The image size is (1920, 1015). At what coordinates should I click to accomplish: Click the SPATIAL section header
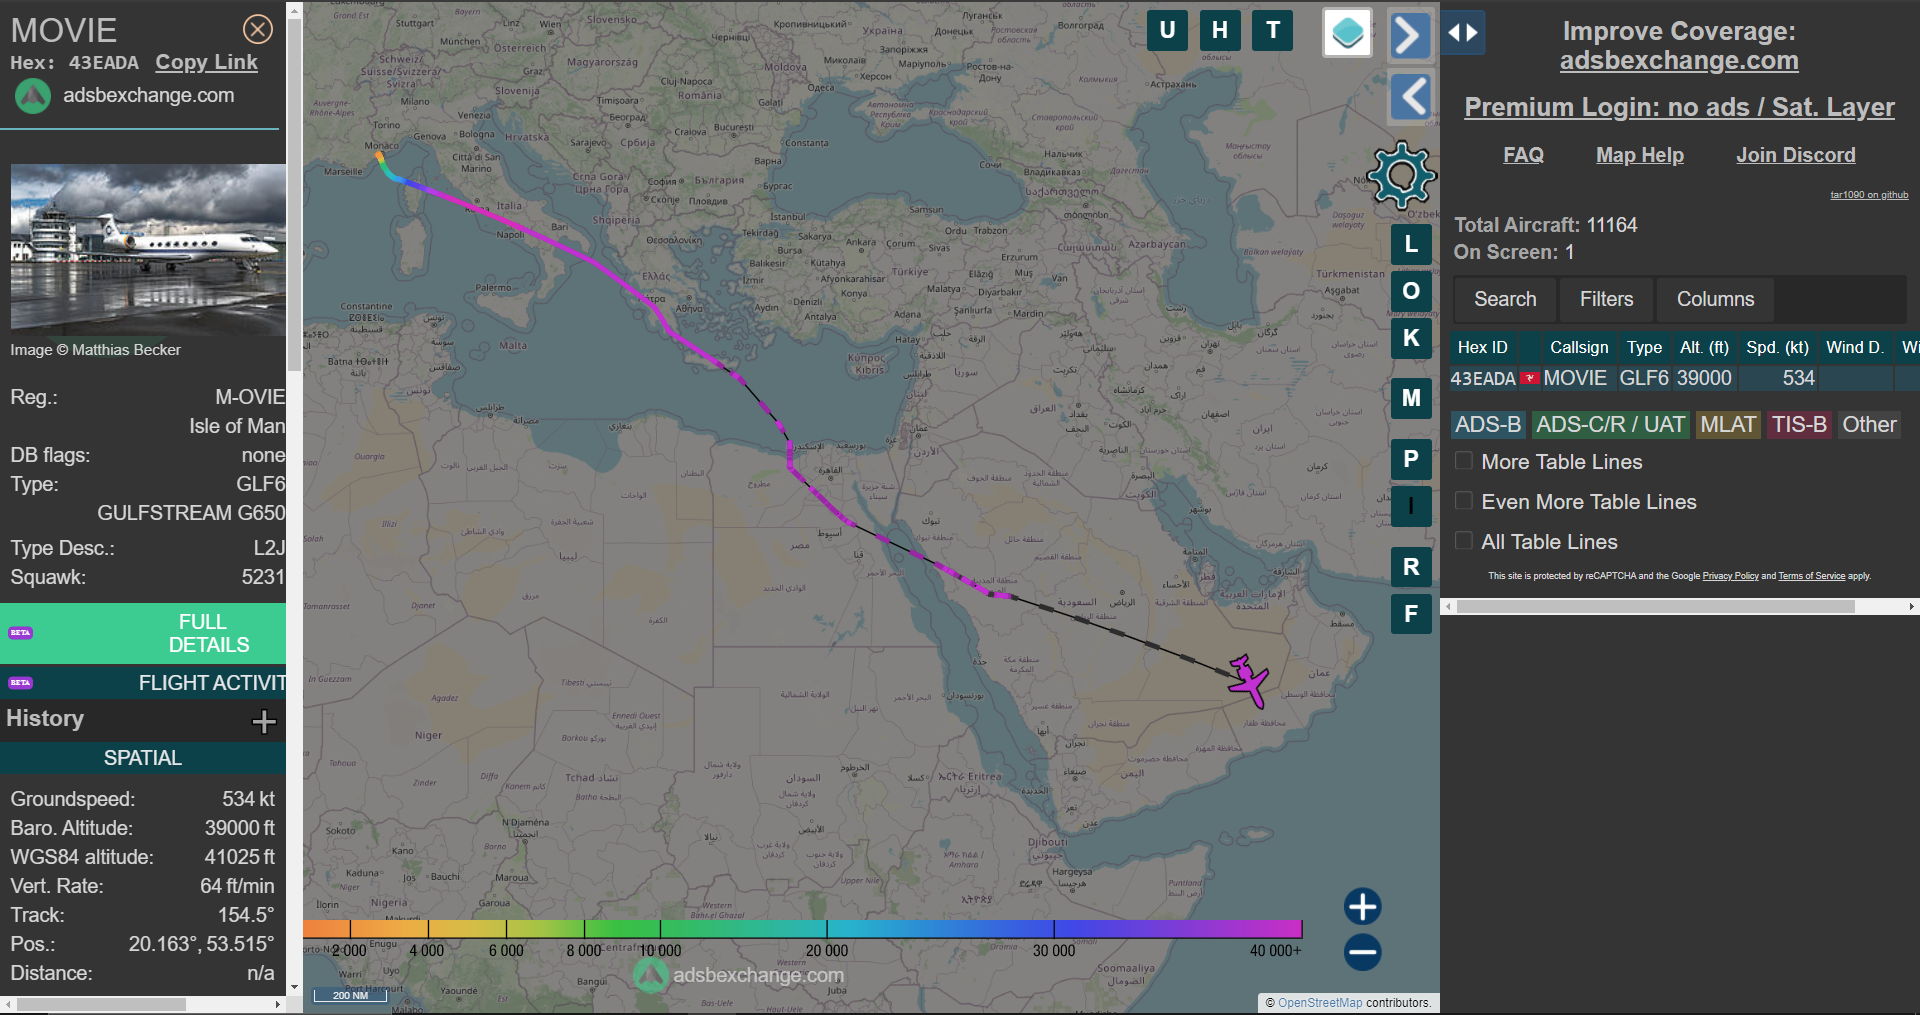[143, 758]
